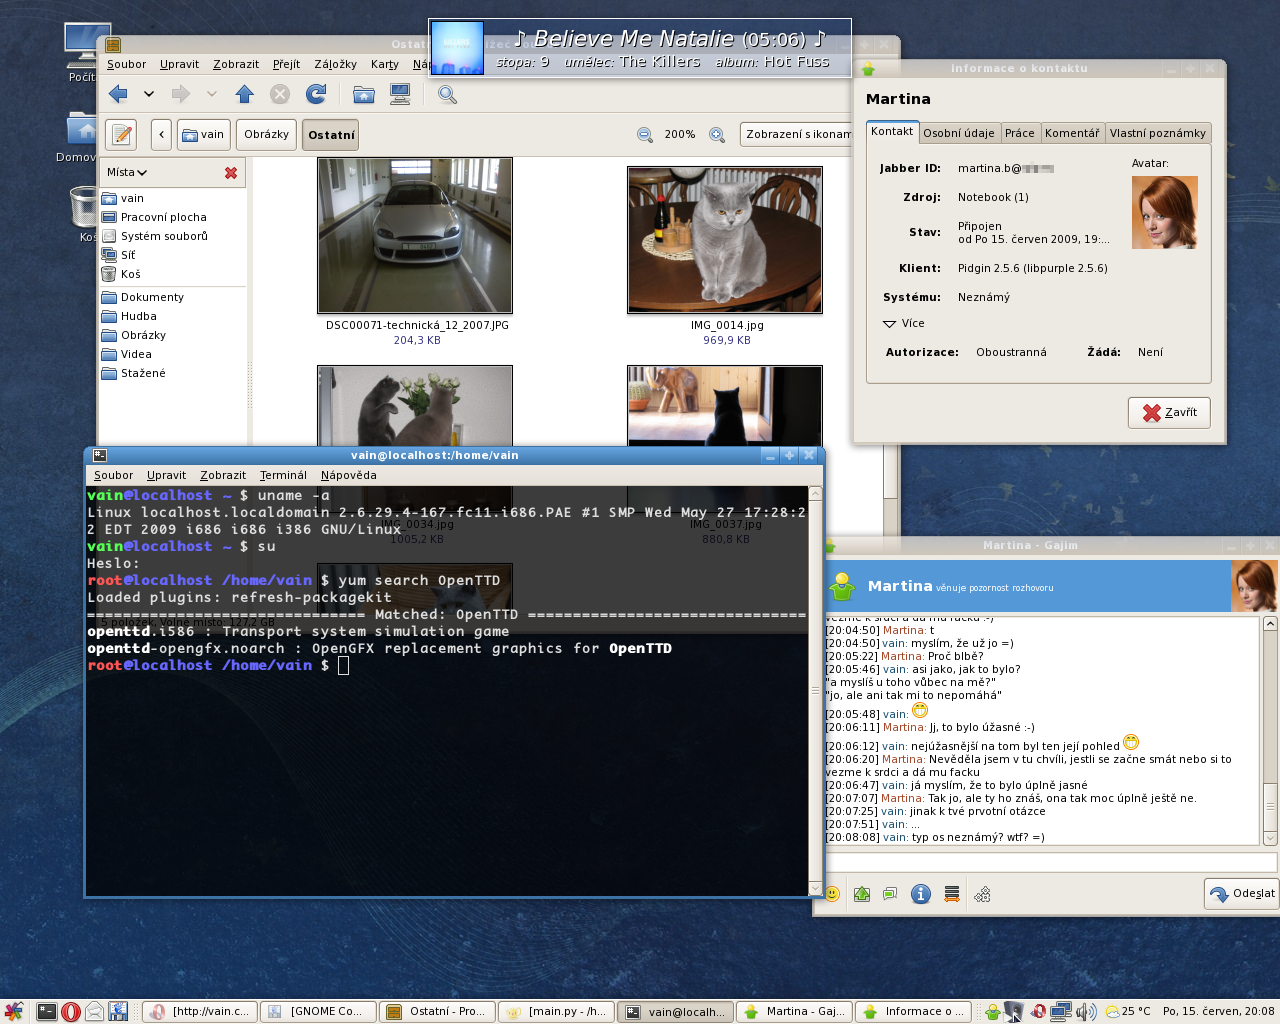1280x1024 pixels.
Task: Select the IMG_0014.jpg cat thumbnail
Action: click(x=725, y=240)
